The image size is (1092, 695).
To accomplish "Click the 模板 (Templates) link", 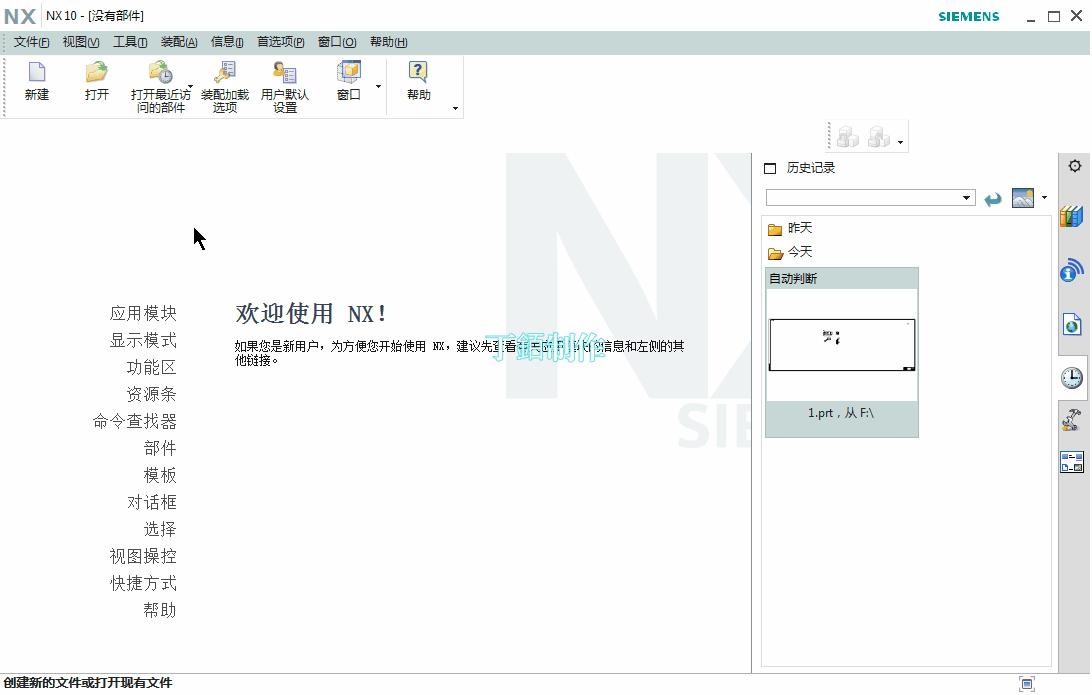I will point(159,475).
